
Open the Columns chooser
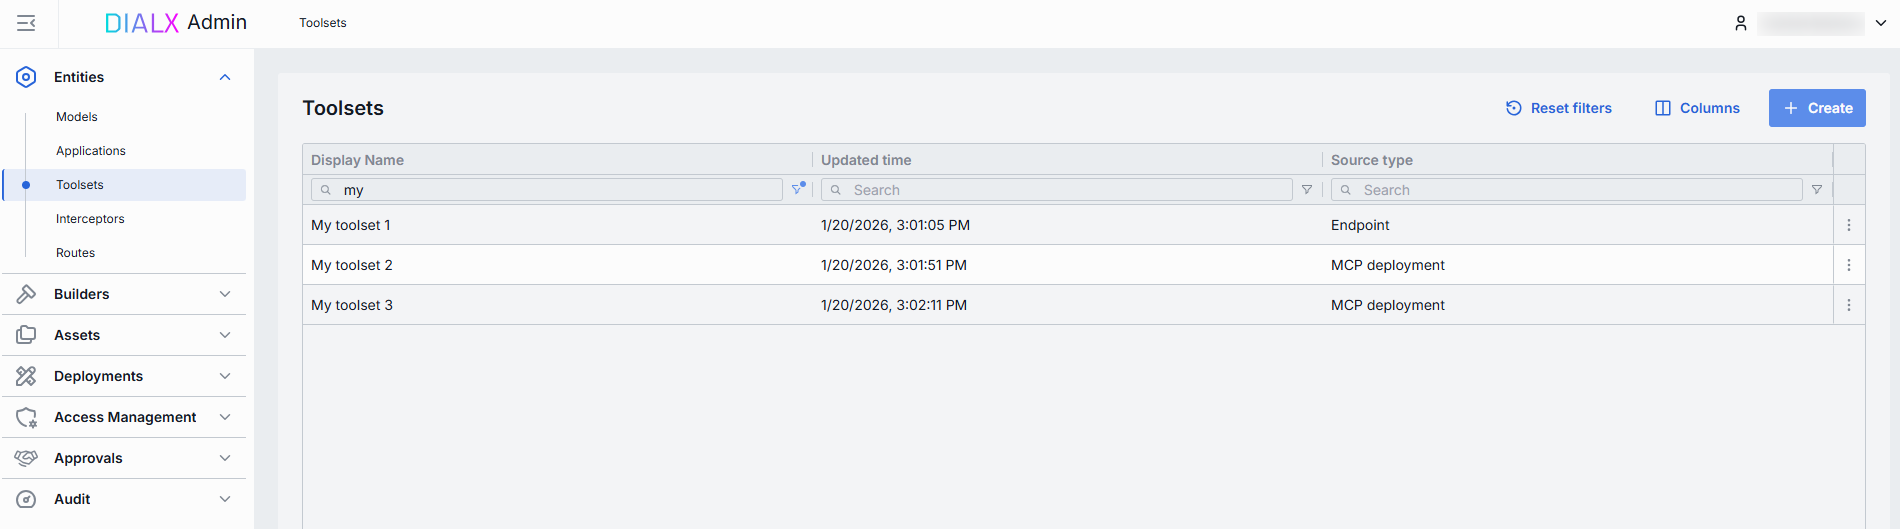[x=1697, y=108]
